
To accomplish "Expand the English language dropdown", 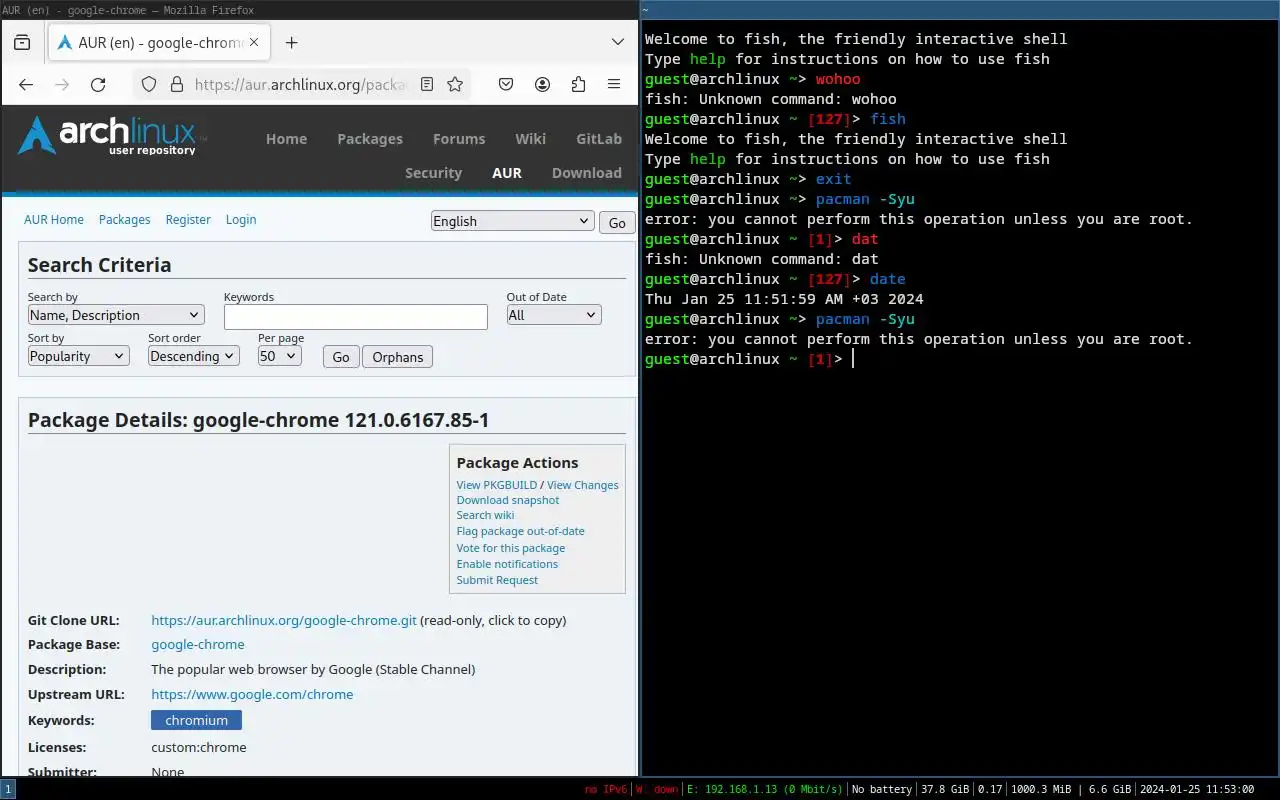I will 513,221.
